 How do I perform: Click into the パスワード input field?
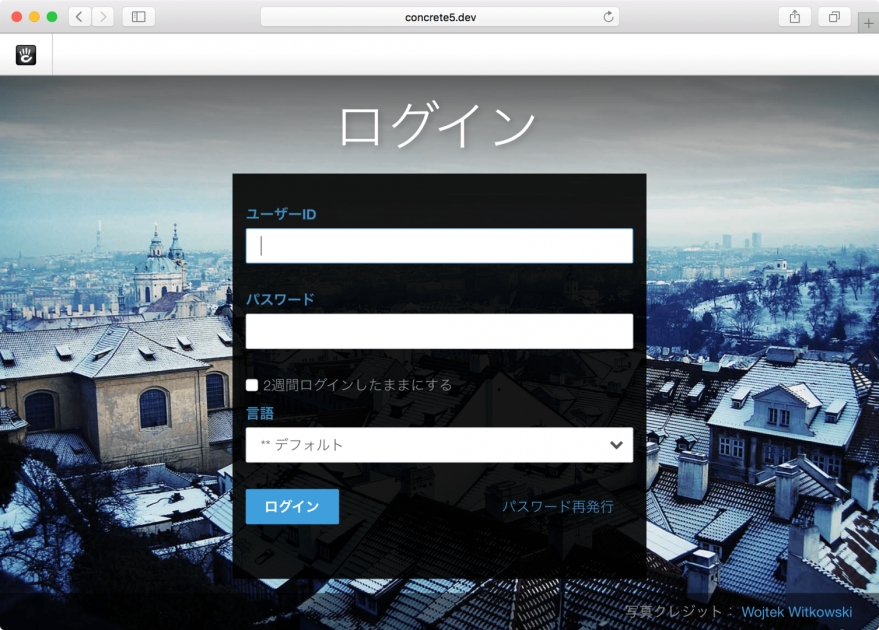click(x=439, y=331)
